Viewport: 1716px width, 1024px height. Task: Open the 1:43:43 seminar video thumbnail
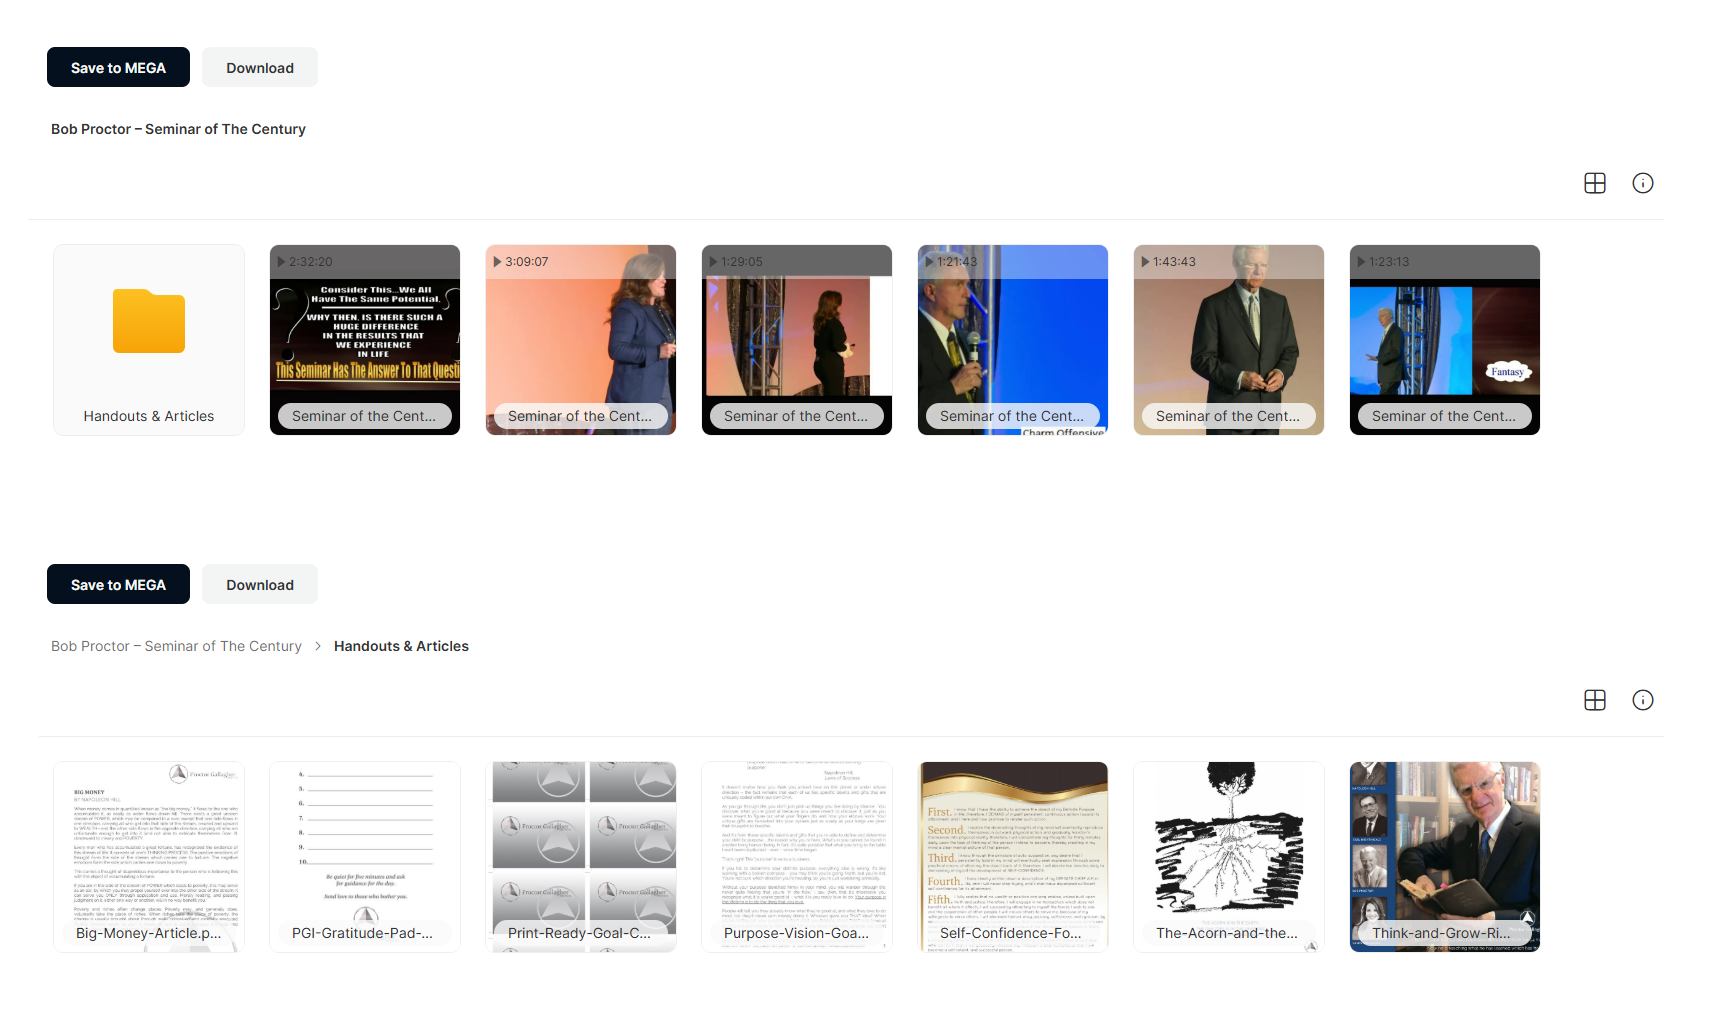point(1229,340)
